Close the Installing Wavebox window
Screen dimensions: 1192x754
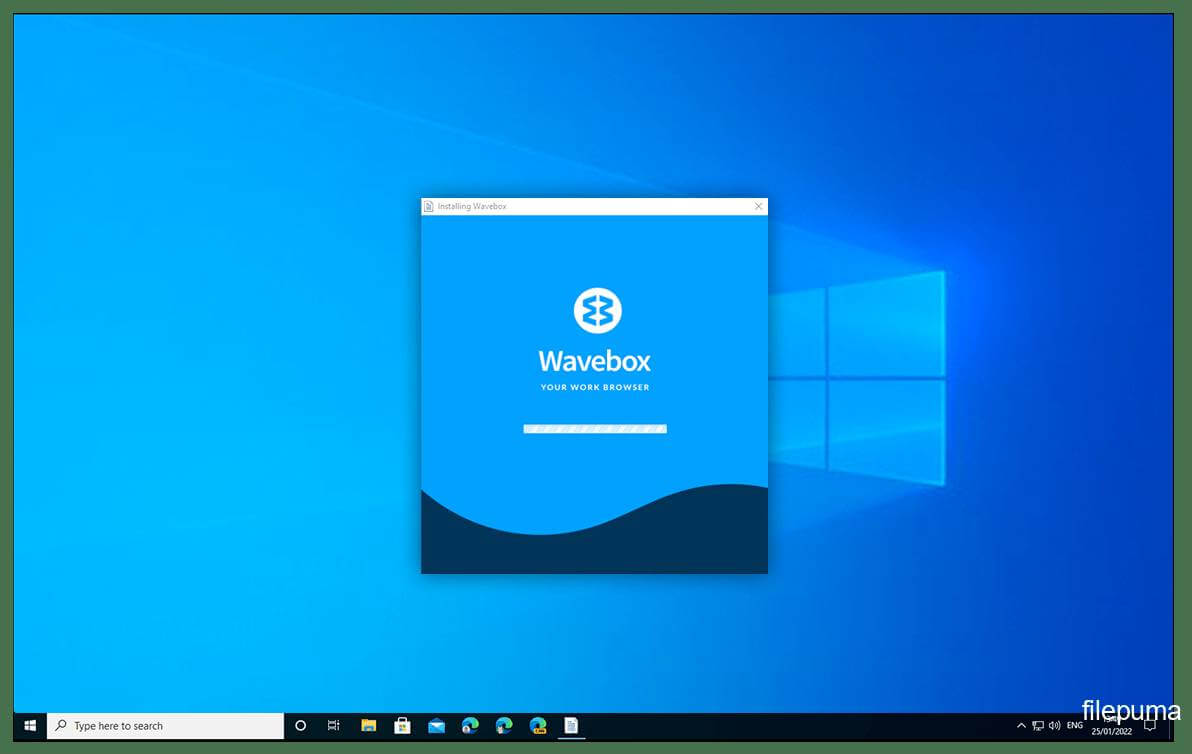point(758,206)
